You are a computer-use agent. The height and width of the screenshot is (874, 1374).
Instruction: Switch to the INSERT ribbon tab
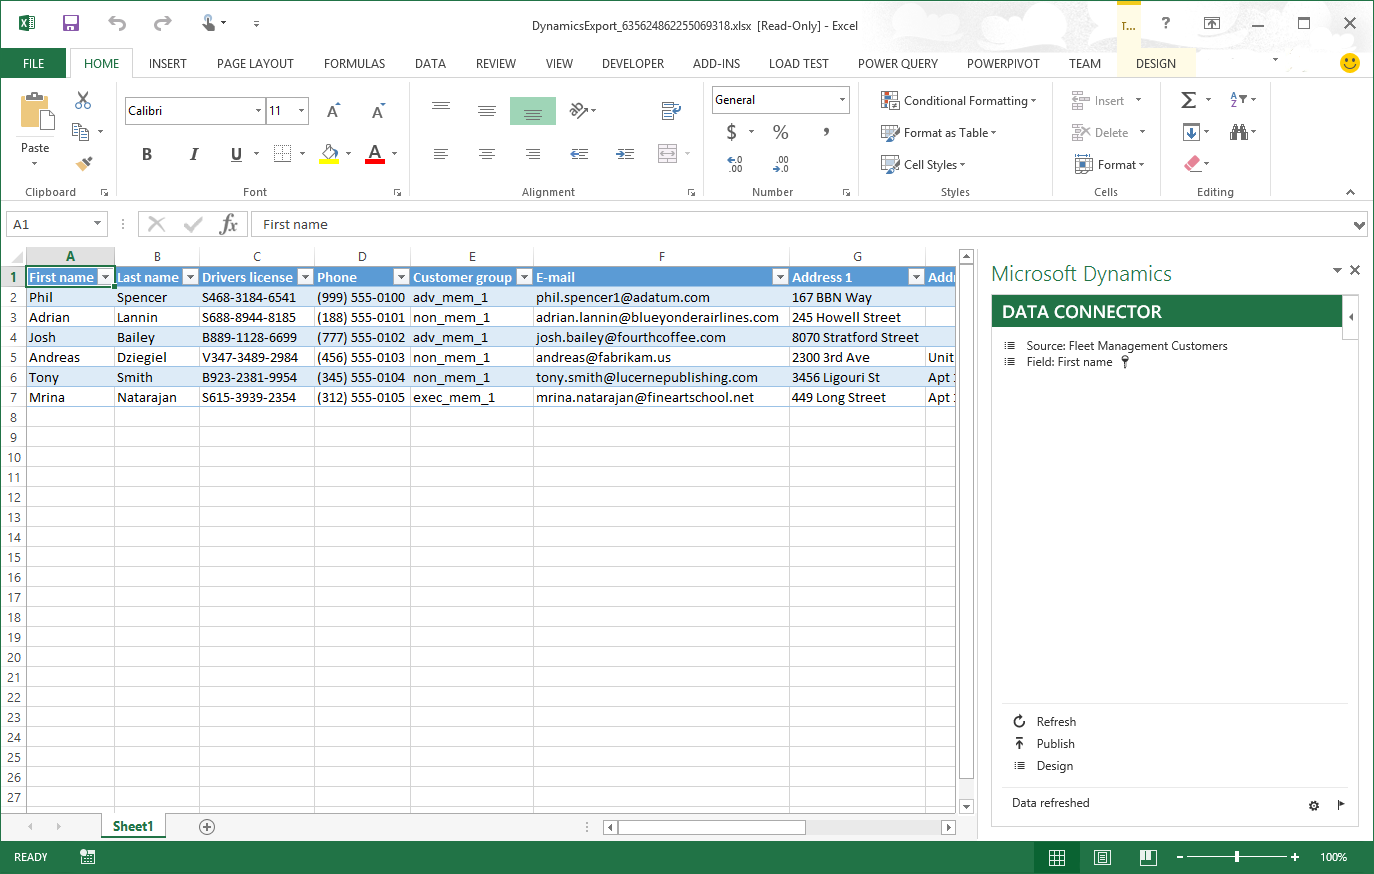168,63
